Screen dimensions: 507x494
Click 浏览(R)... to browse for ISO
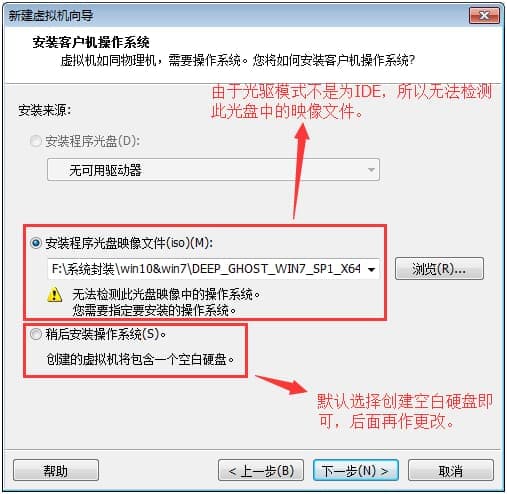pyautogui.click(x=439, y=269)
